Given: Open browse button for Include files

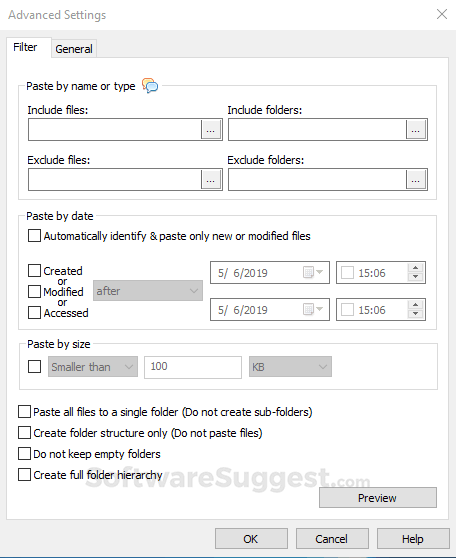Looking at the screenshot, I should click(211, 130).
